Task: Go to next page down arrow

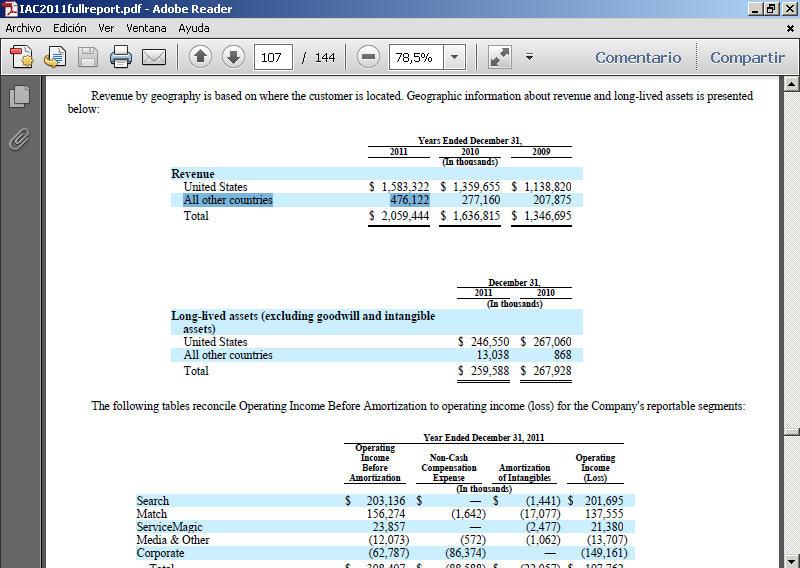Action: click(233, 57)
